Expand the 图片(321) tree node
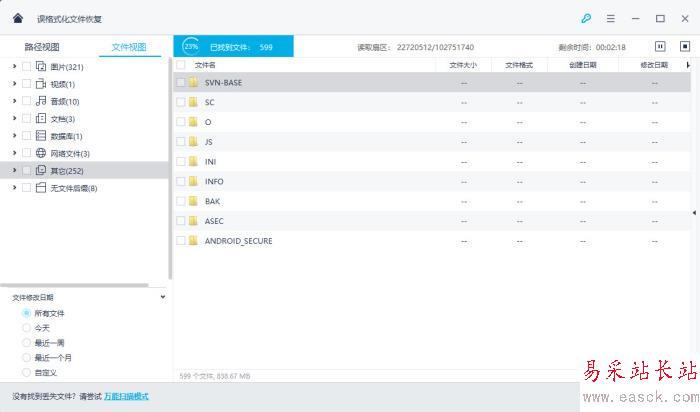 click(x=14, y=67)
